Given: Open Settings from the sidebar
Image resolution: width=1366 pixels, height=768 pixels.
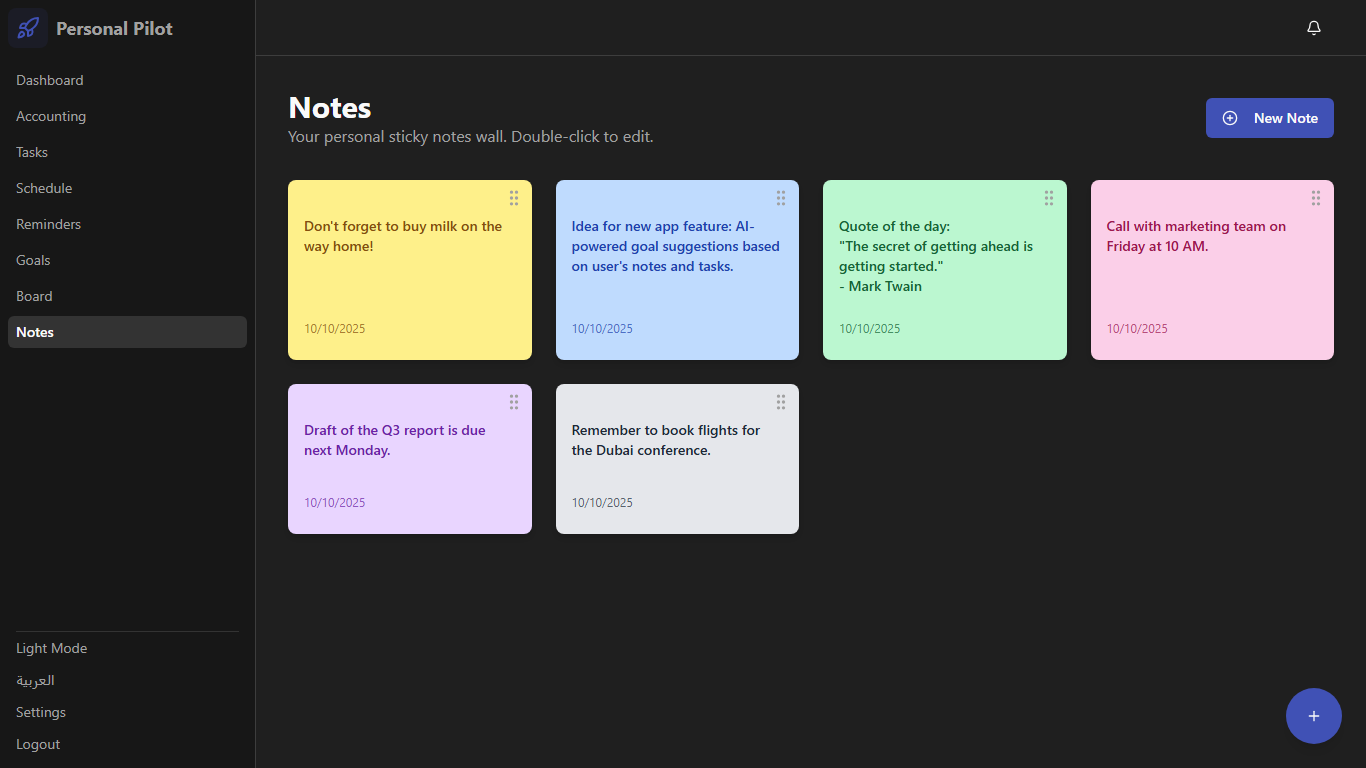Looking at the screenshot, I should point(41,712).
